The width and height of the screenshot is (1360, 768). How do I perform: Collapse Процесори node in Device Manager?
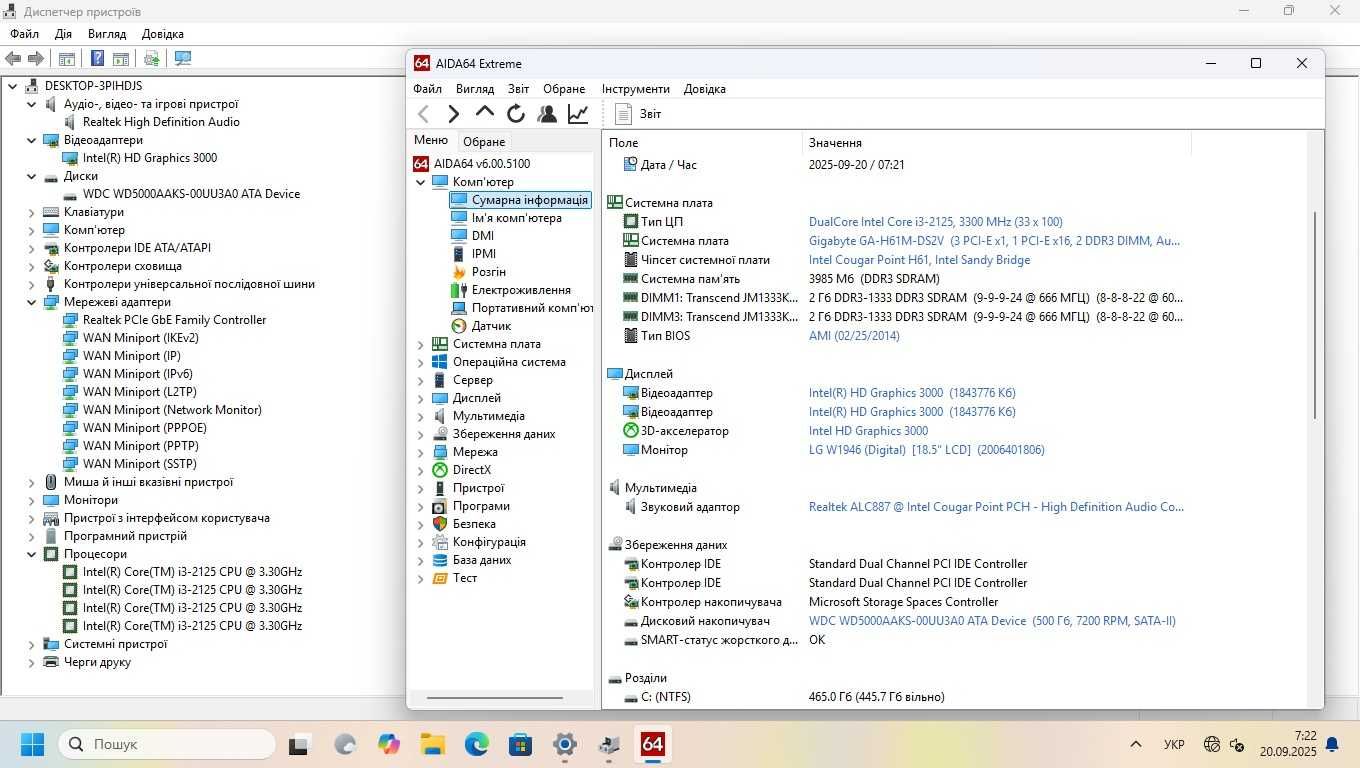31,554
